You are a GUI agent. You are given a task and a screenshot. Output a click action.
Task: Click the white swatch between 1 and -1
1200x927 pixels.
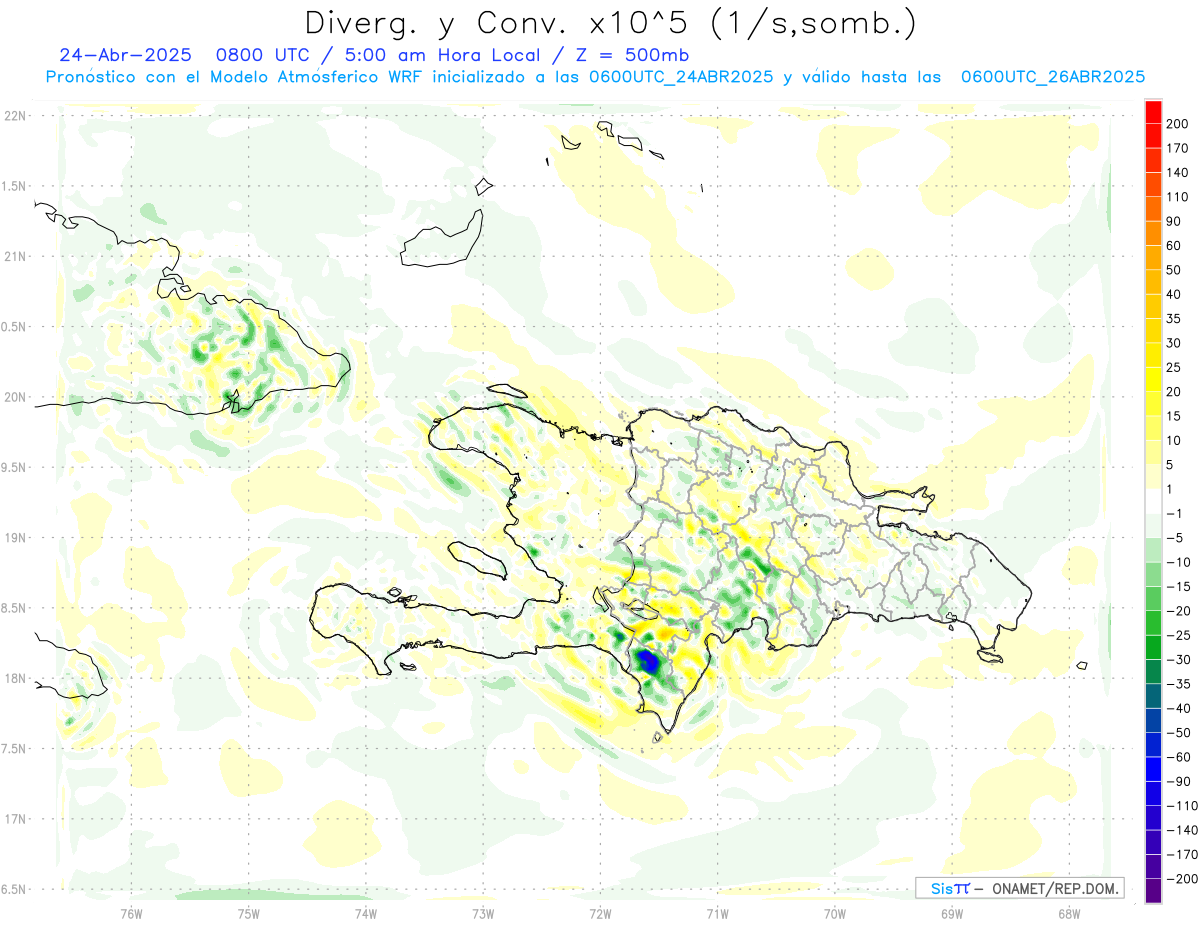coord(1153,501)
